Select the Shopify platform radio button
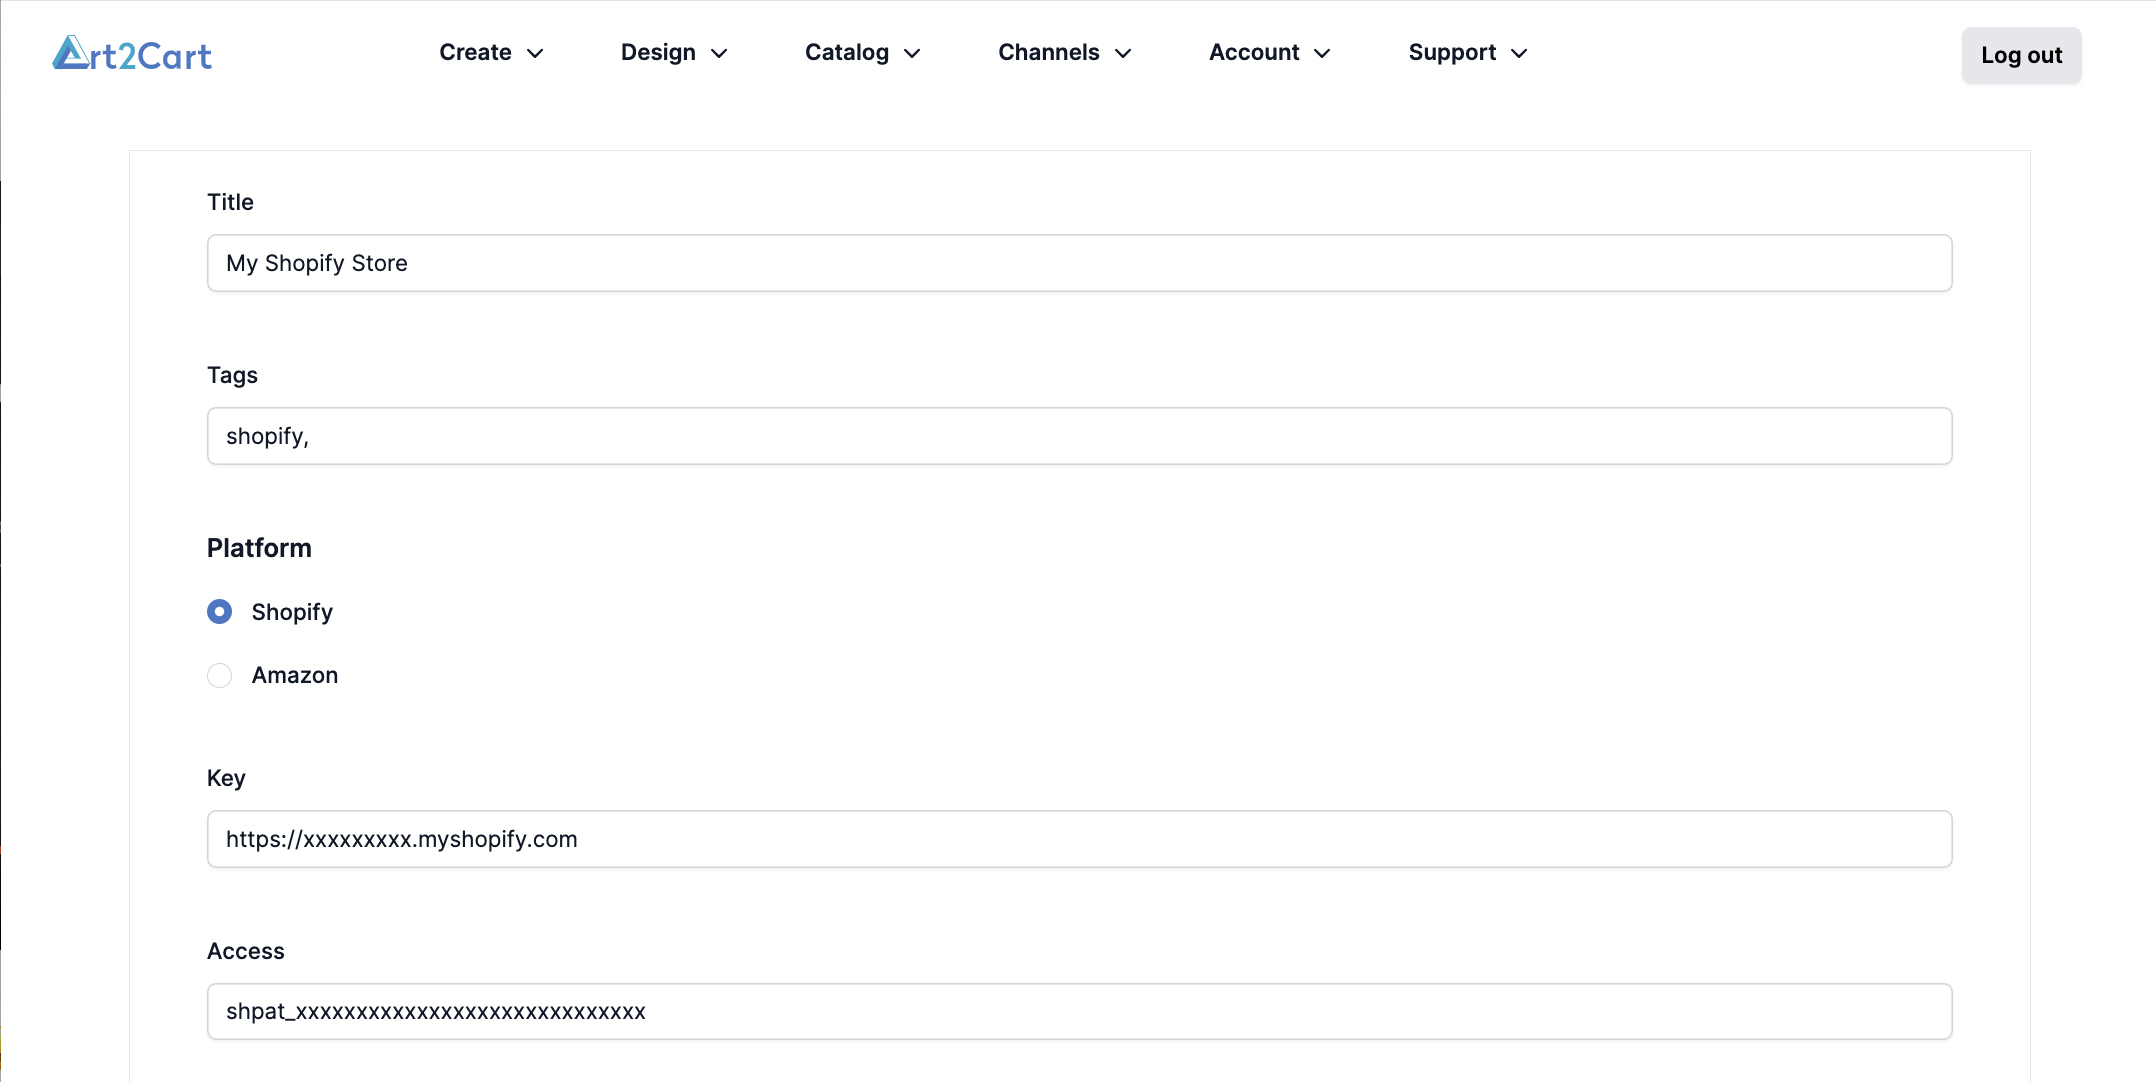Screen dimensions: 2156x1082 [219, 611]
